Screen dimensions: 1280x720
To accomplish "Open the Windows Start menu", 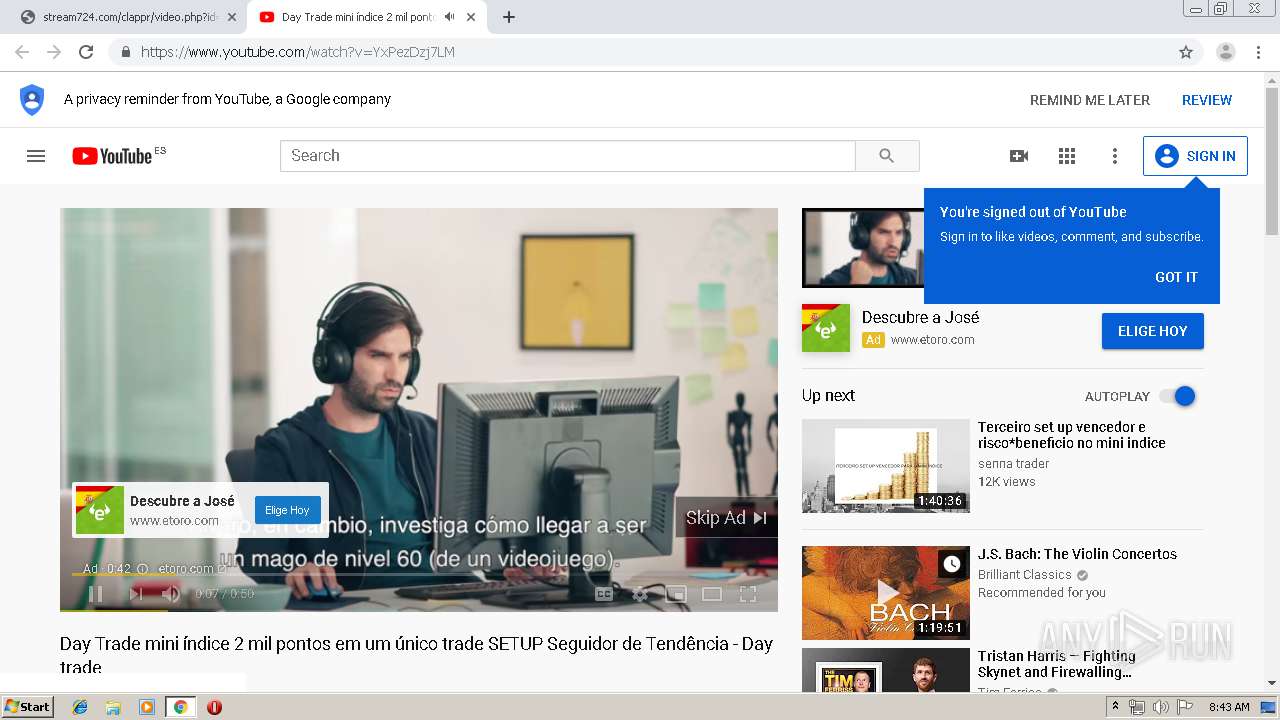I will click(28, 707).
